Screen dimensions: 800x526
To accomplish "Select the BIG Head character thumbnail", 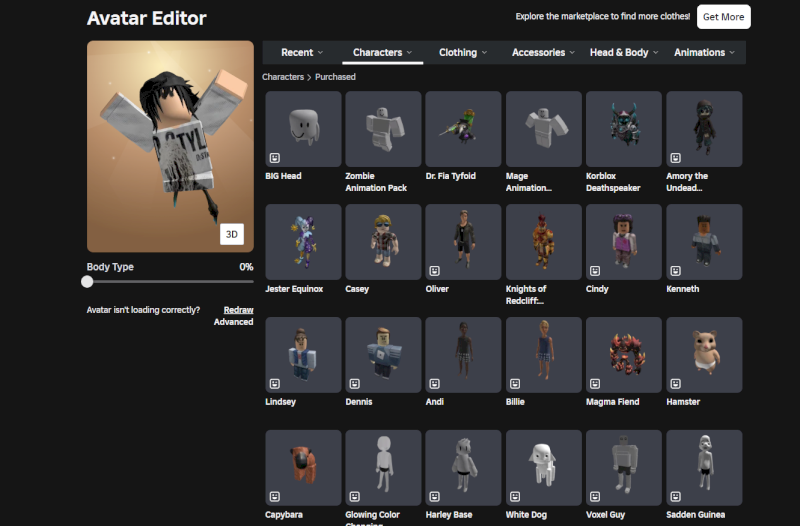I will coord(303,129).
